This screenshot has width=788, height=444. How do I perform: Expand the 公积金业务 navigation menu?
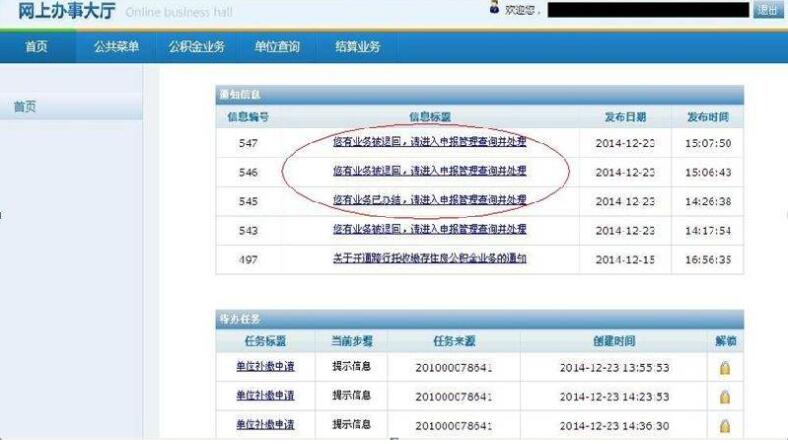click(x=197, y=47)
